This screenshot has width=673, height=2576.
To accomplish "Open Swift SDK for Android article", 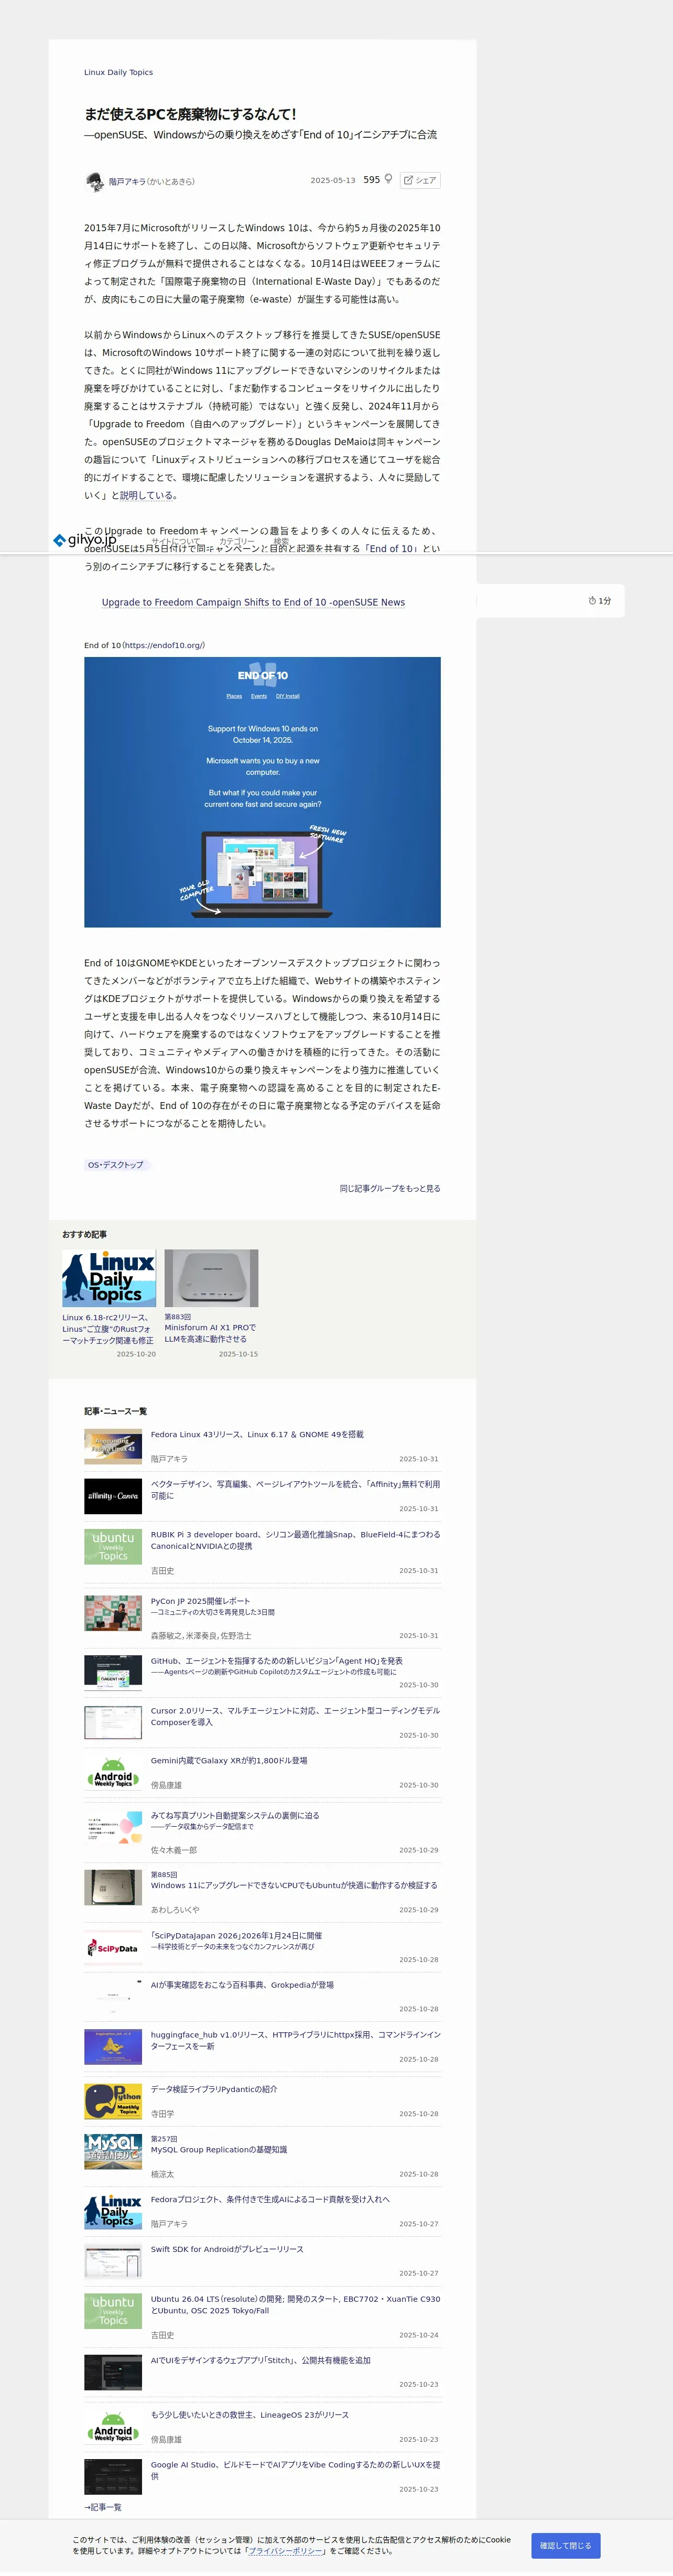I will point(227,2249).
